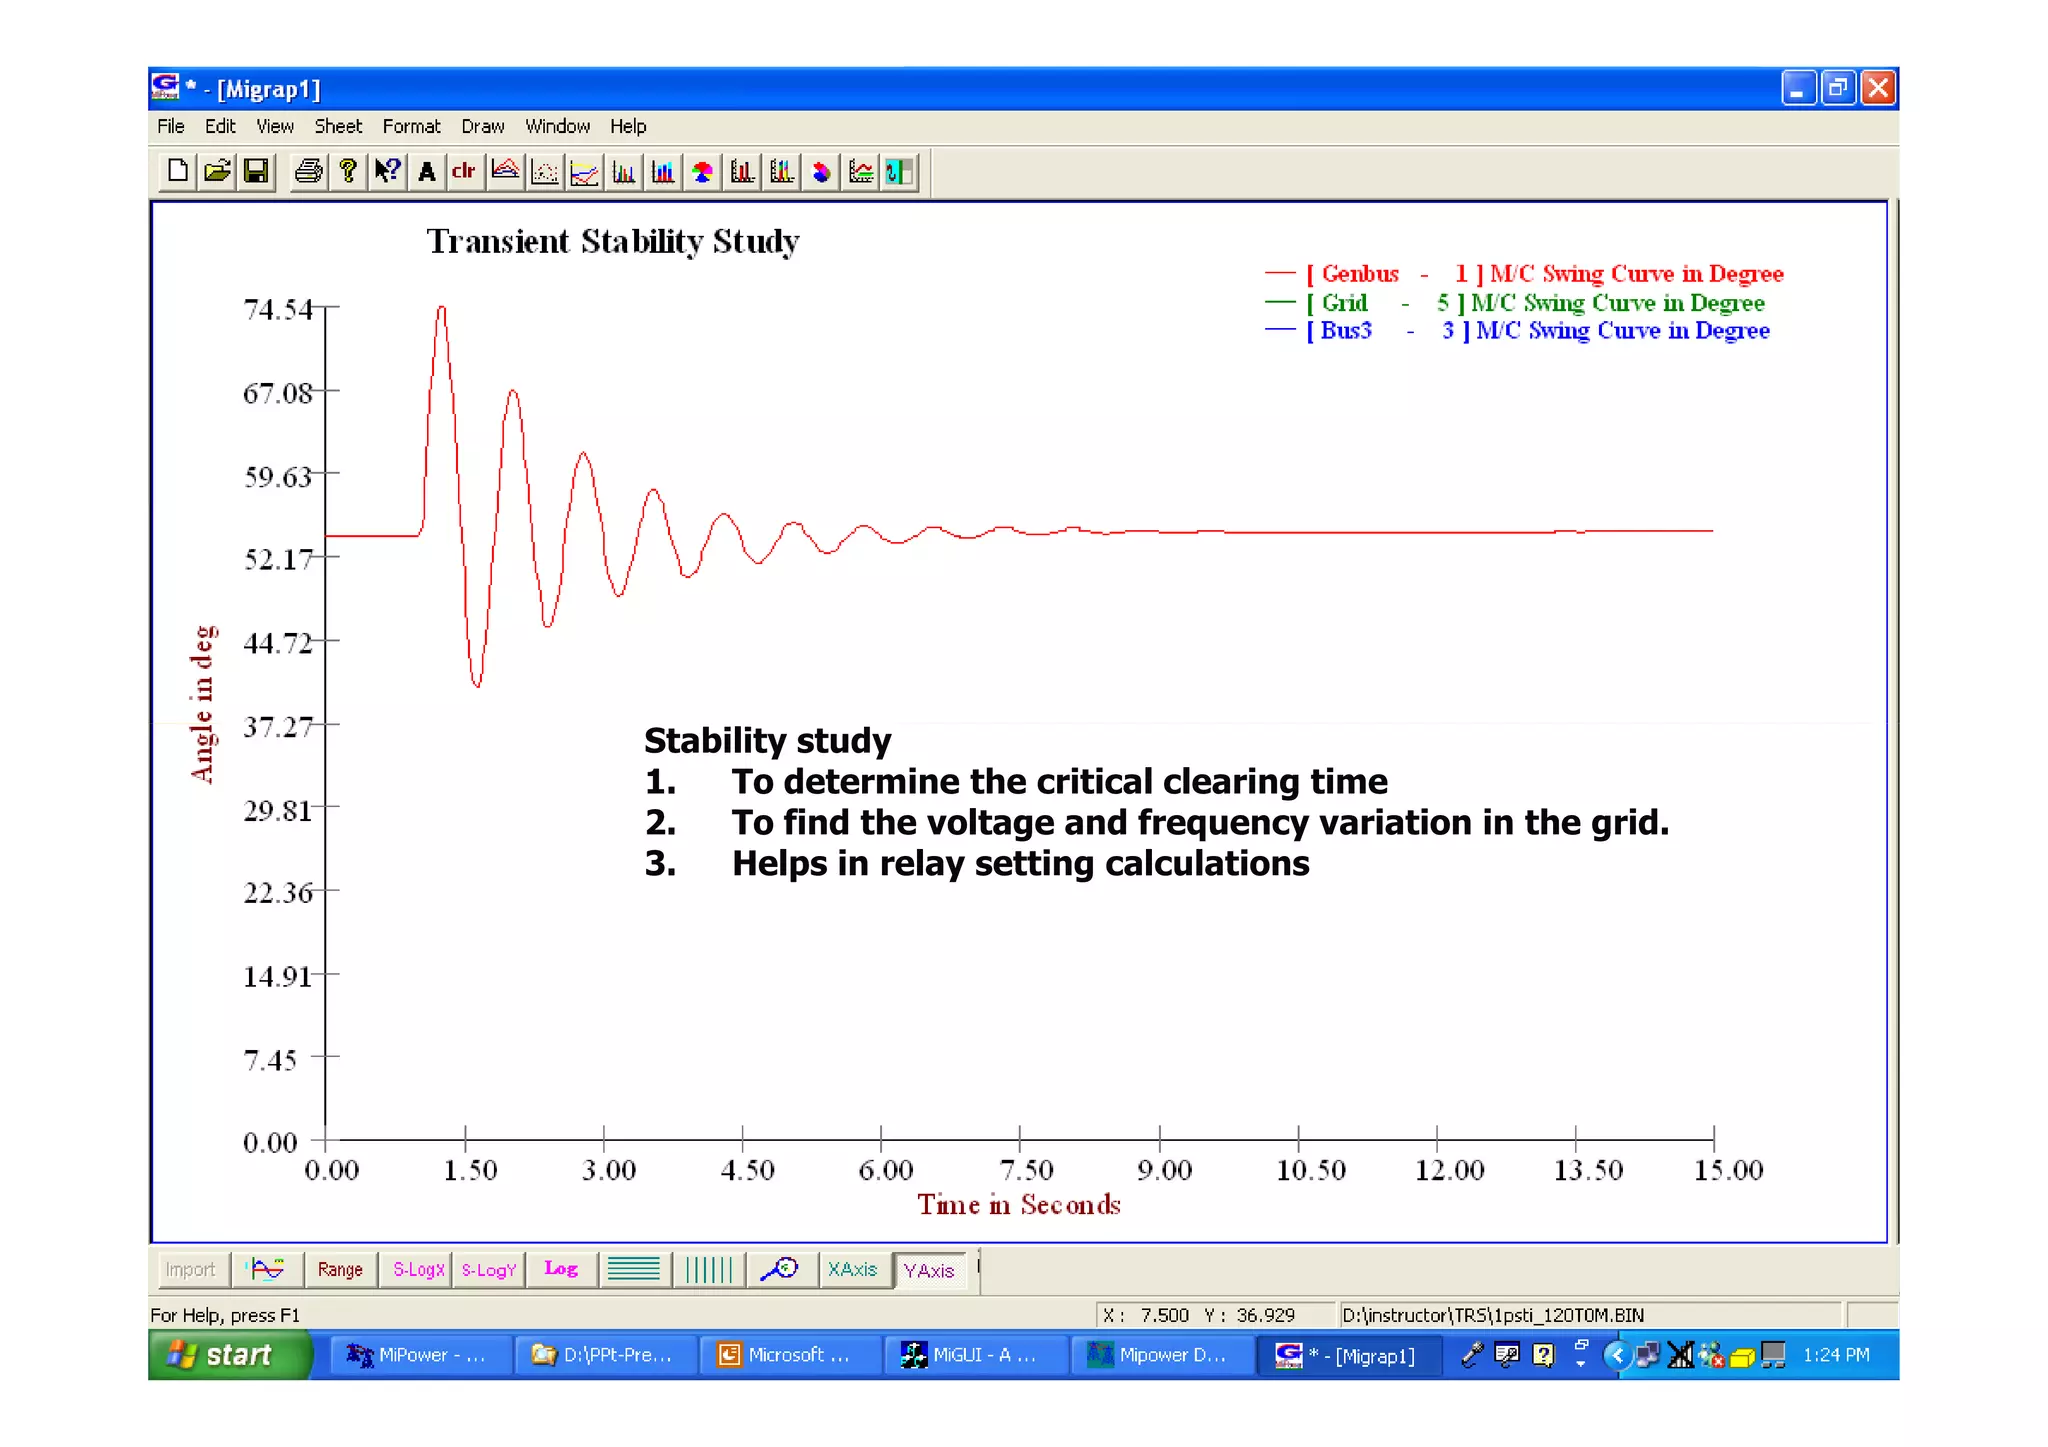The height and width of the screenshot is (1447, 2048).
Task: Choose the line chart type icon
Action: (x=584, y=172)
